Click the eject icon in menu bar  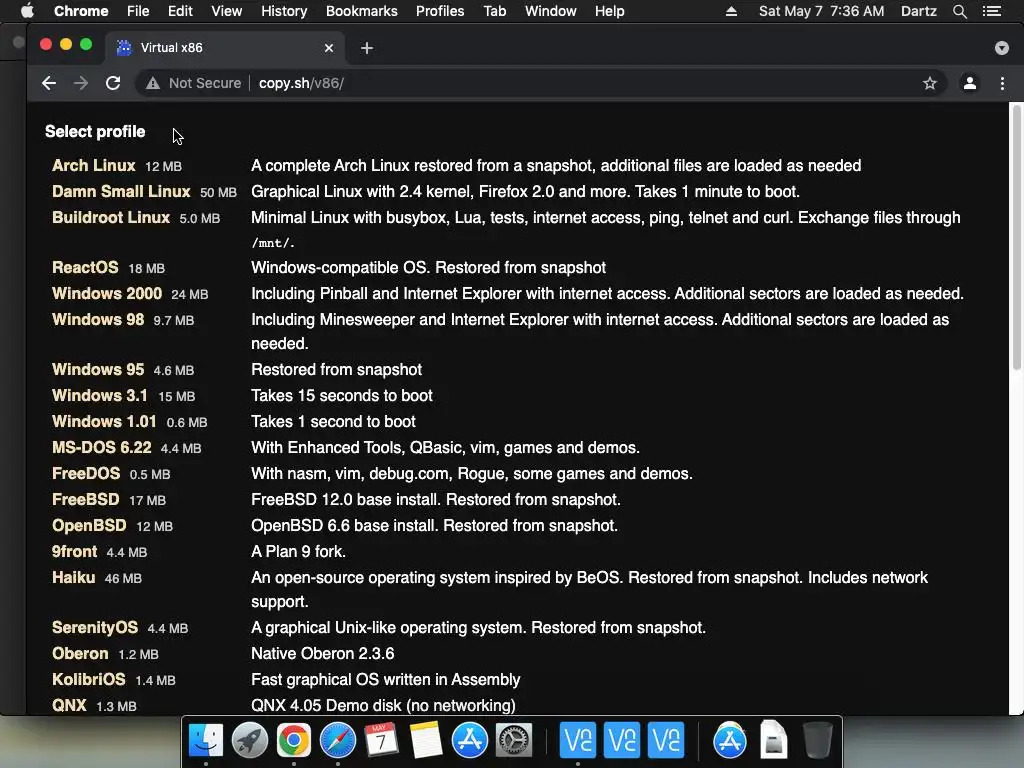point(731,11)
